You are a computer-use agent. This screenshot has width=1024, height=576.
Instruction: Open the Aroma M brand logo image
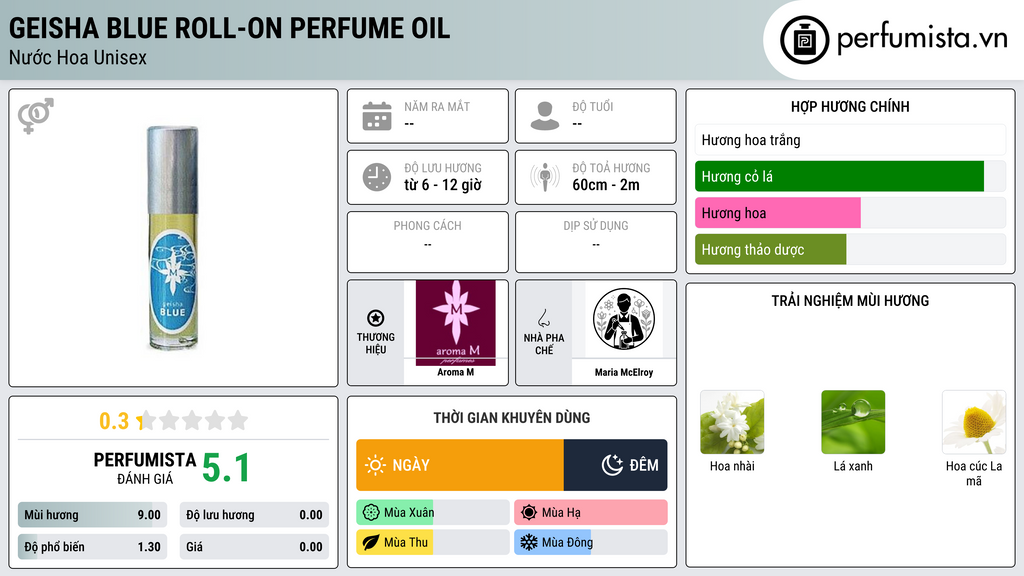coord(456,323)
